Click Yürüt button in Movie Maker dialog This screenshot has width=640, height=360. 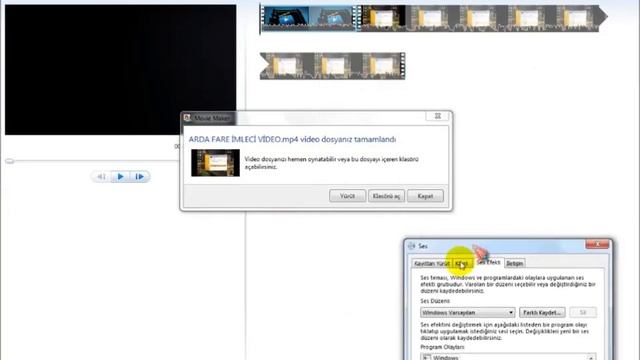coord(347,196)
